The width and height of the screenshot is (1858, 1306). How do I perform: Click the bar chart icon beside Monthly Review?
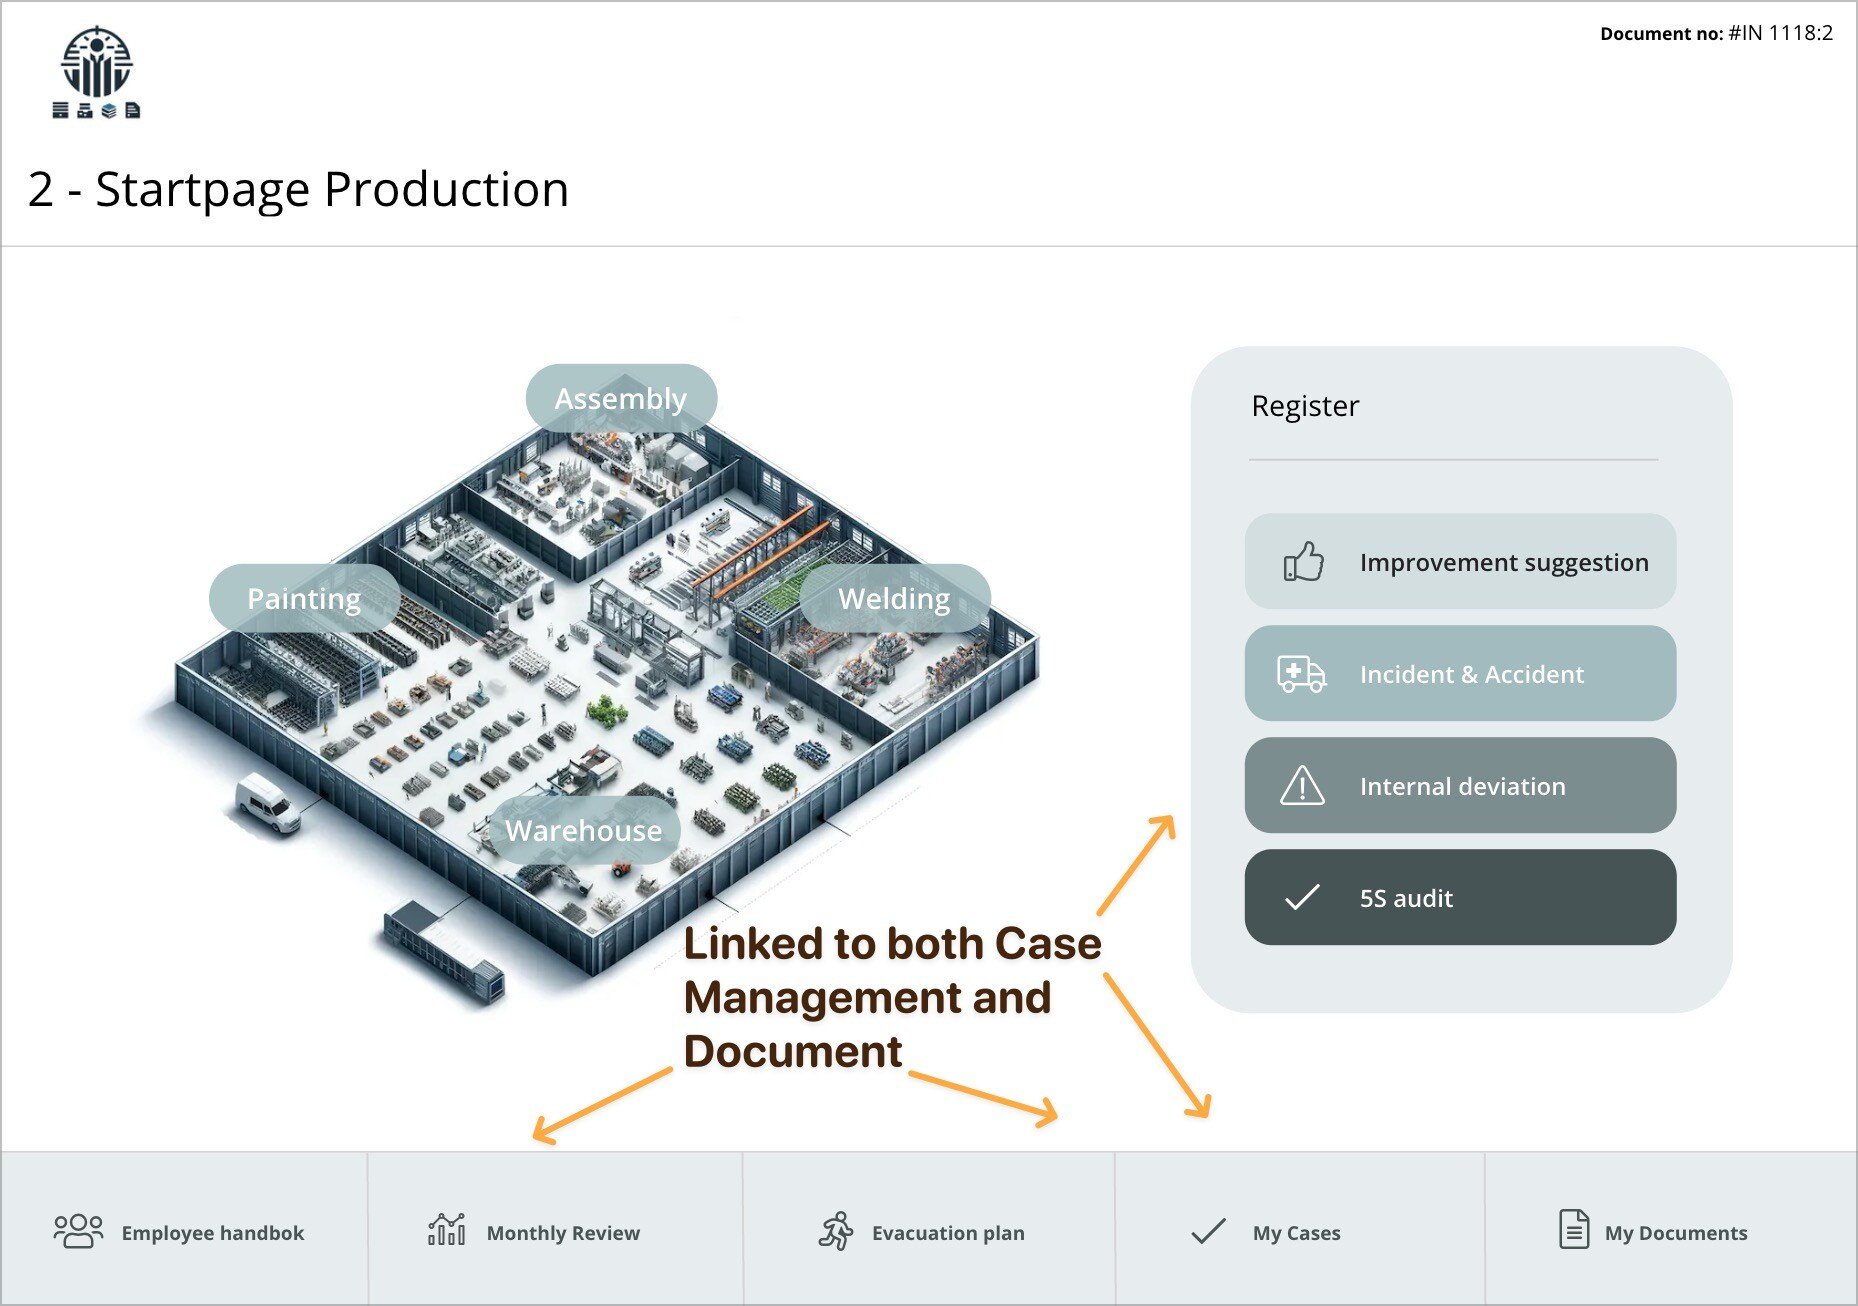[446, 1230]
